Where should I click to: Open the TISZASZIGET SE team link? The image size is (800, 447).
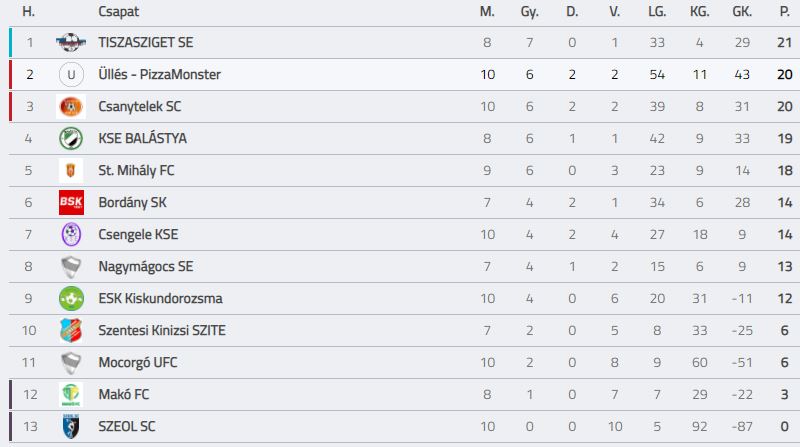(x=146, y=42)
